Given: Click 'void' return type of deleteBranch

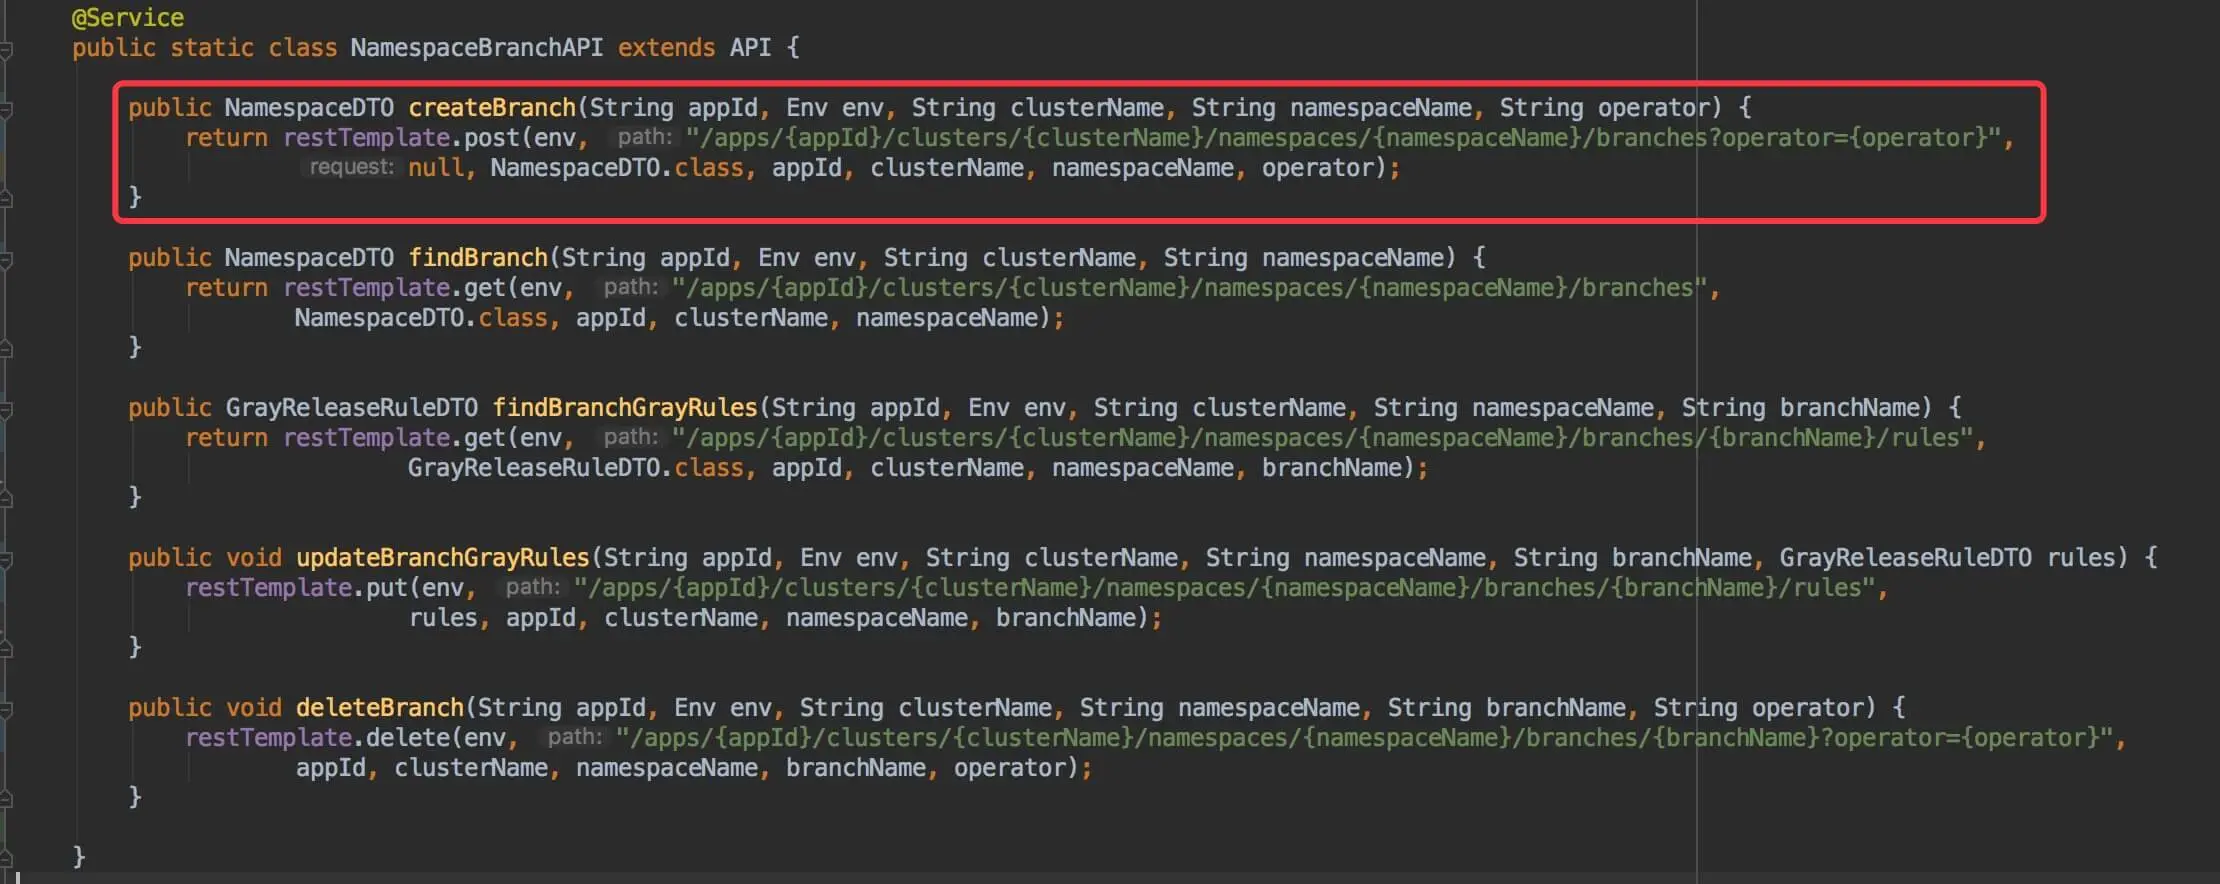Looking at the screenshot, I should point(253,707).
